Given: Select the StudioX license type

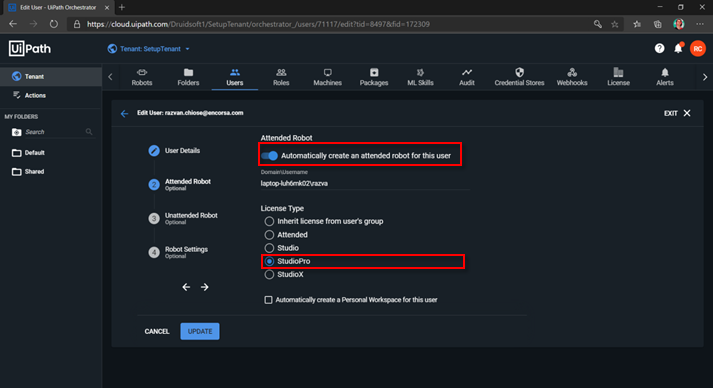Looking at the screenshot, I should pos(269,274).
